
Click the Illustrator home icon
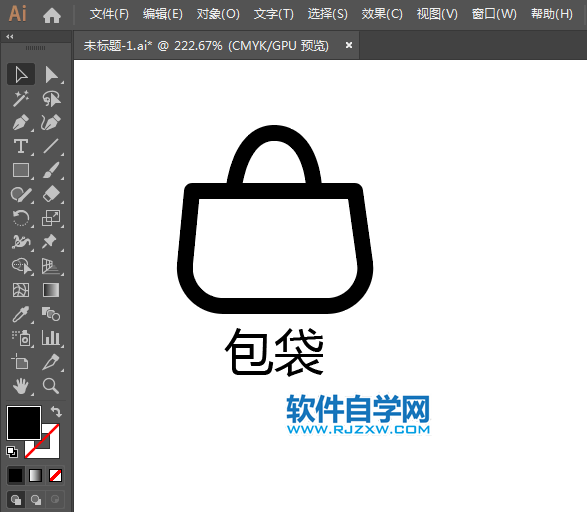pos(52,15)
